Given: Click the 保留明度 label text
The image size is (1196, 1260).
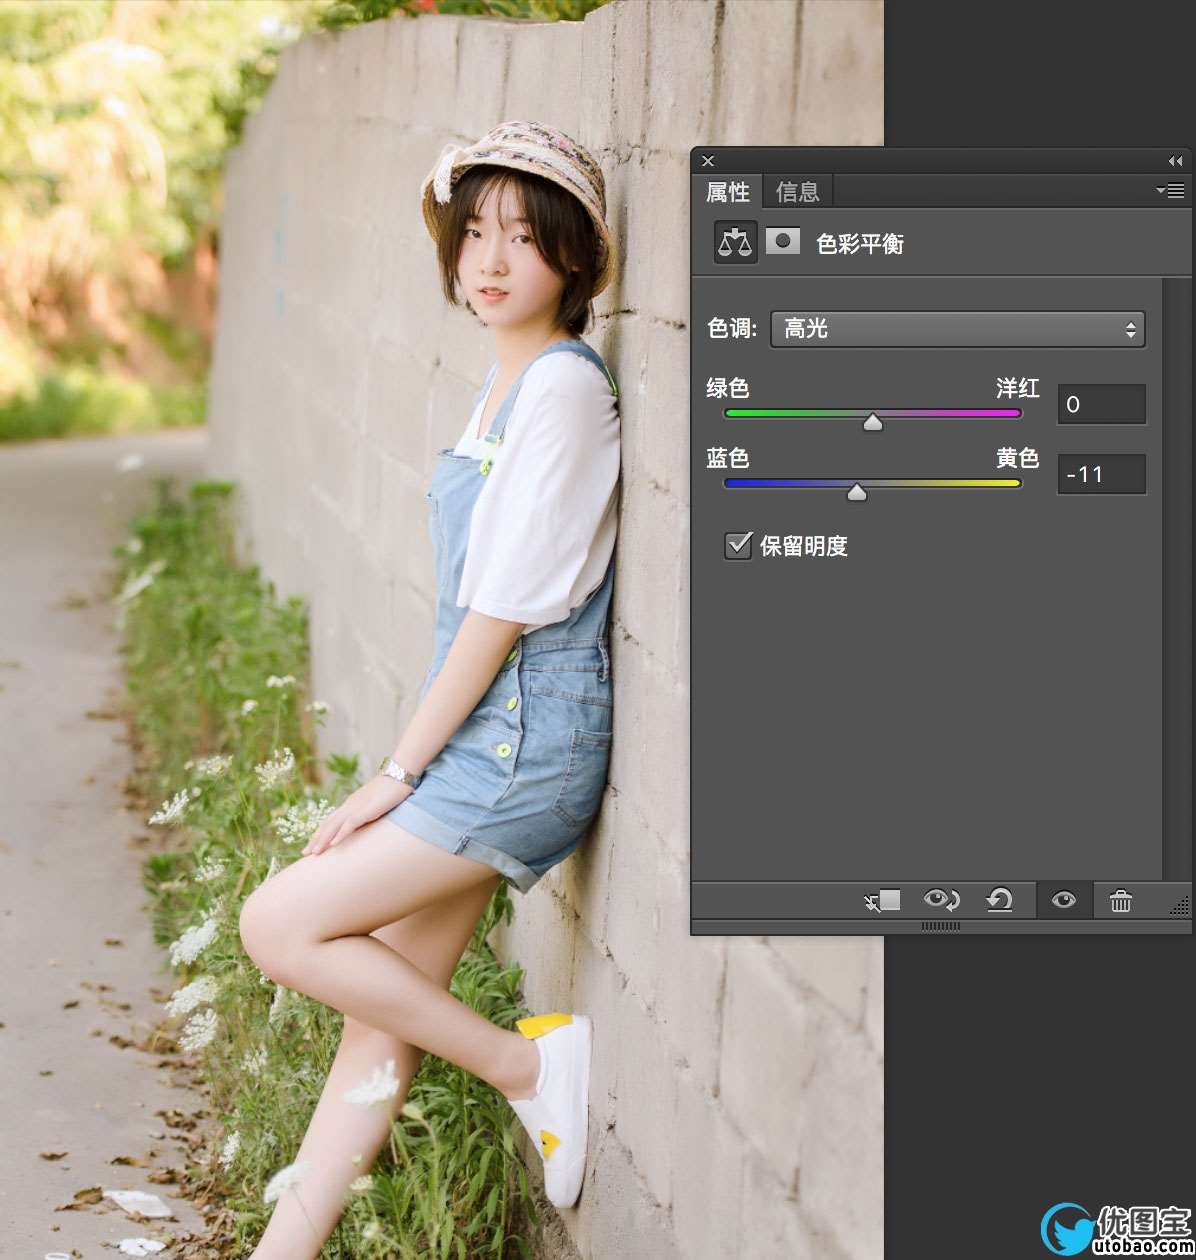Looking at the screenshot, I should pyautogui.click(x=804, y=546).
